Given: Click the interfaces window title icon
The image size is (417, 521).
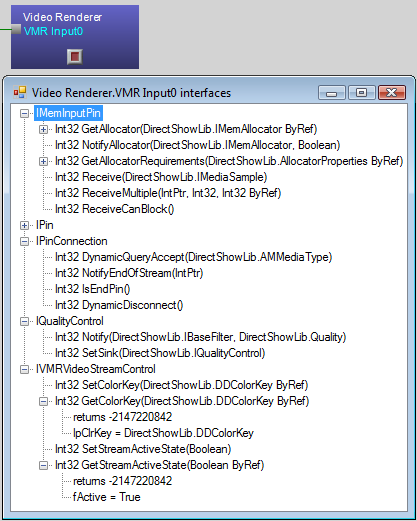Looking at the screenshot, I should click(20, 92).
